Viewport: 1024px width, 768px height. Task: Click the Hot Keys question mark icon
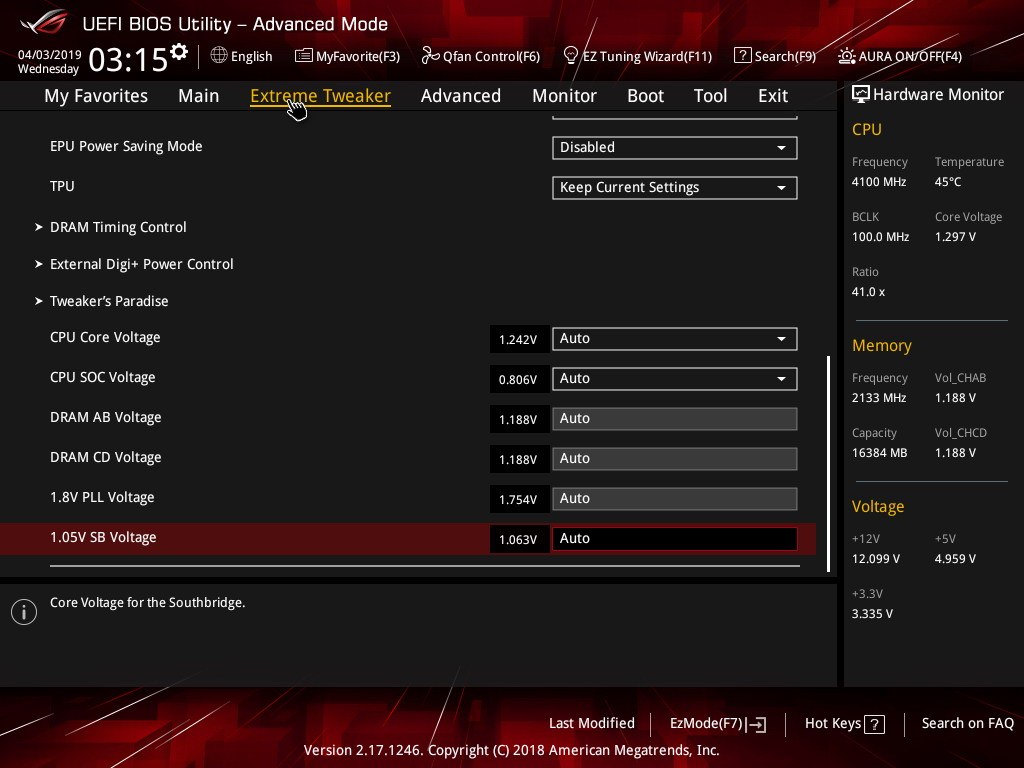(x=874, y=724)
